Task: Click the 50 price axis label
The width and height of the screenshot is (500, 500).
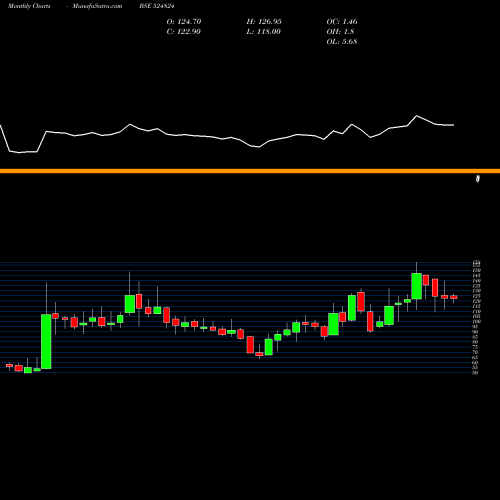Action: (475, 372)
